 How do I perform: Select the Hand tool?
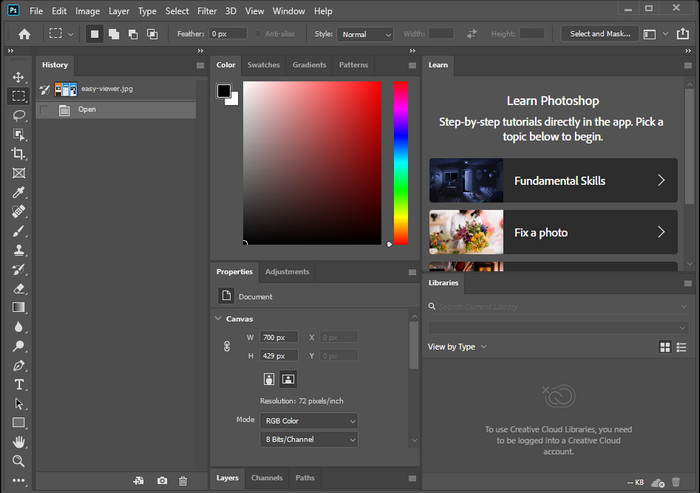18,442
